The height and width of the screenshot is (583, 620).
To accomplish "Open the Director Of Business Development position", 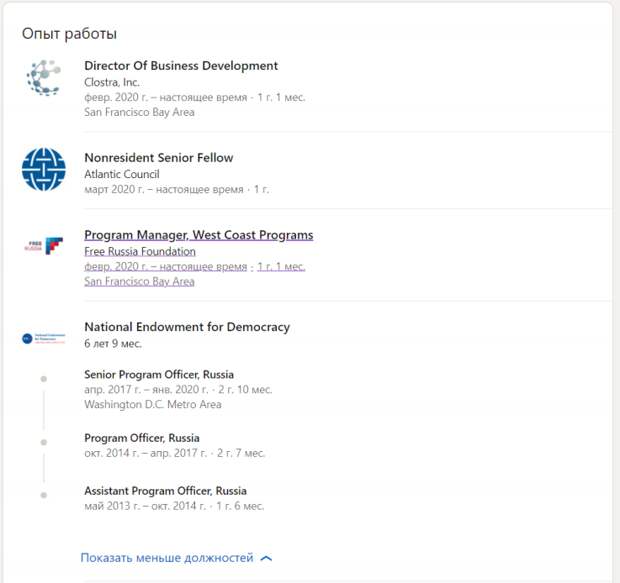I will click(181, 66).
